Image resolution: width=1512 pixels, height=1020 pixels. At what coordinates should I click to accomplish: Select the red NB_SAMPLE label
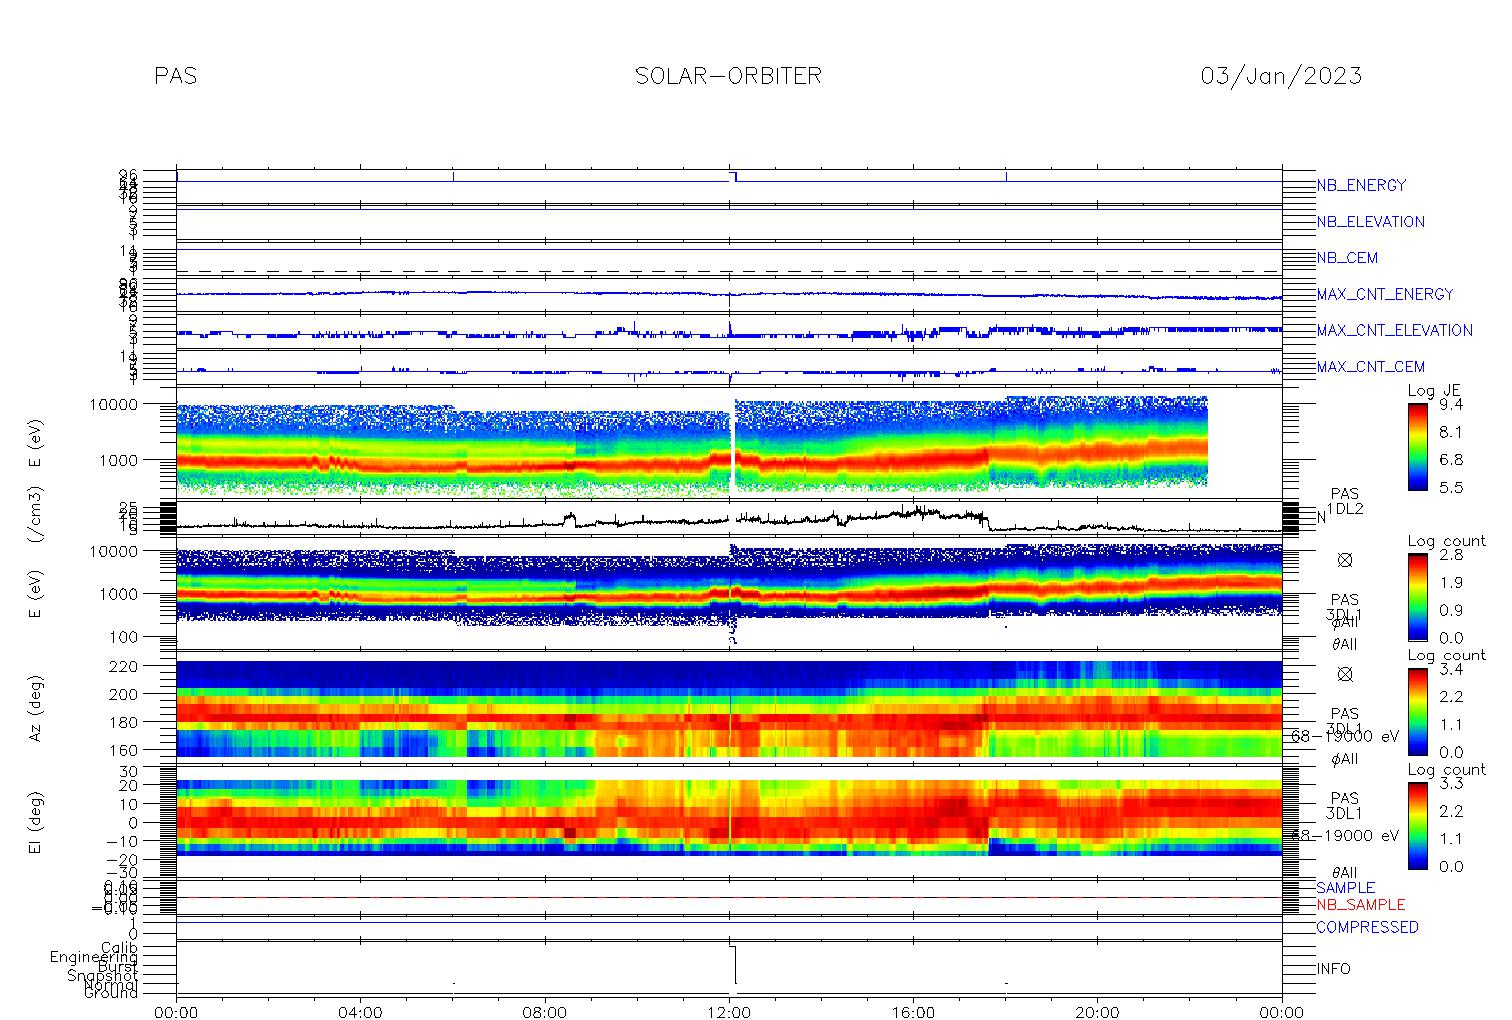[x=1360, y=904]
